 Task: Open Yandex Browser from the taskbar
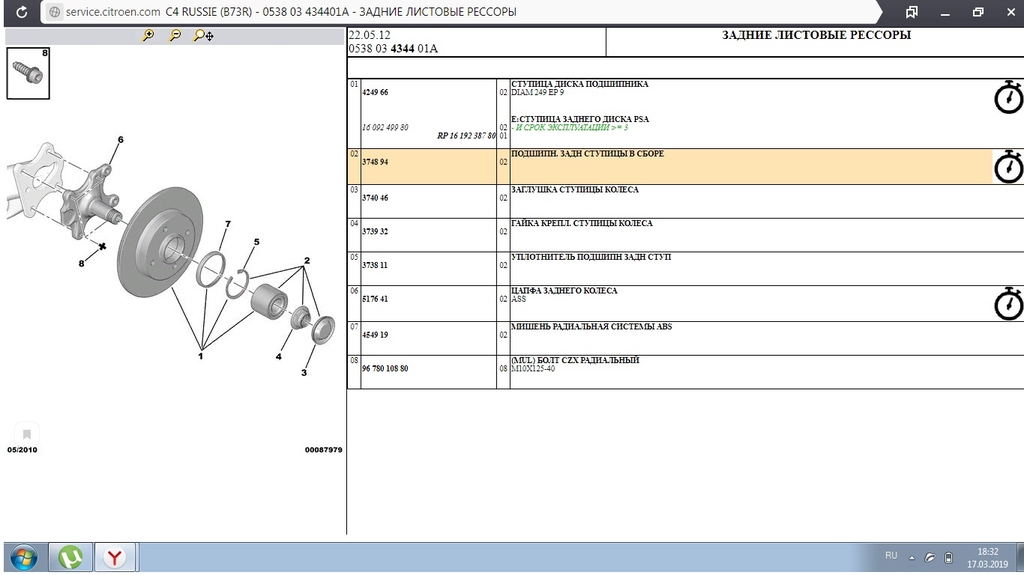(115, 558)
